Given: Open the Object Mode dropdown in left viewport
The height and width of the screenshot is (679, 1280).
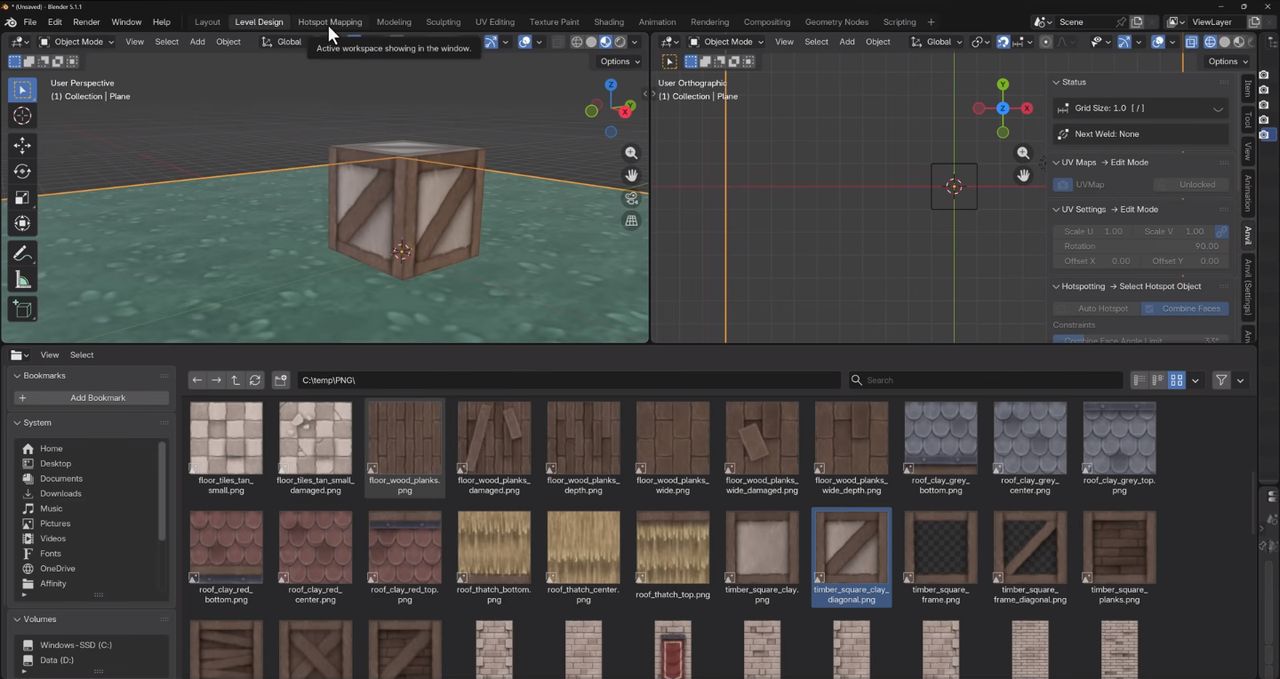Looking at the screenshot, I should (77, 41).
